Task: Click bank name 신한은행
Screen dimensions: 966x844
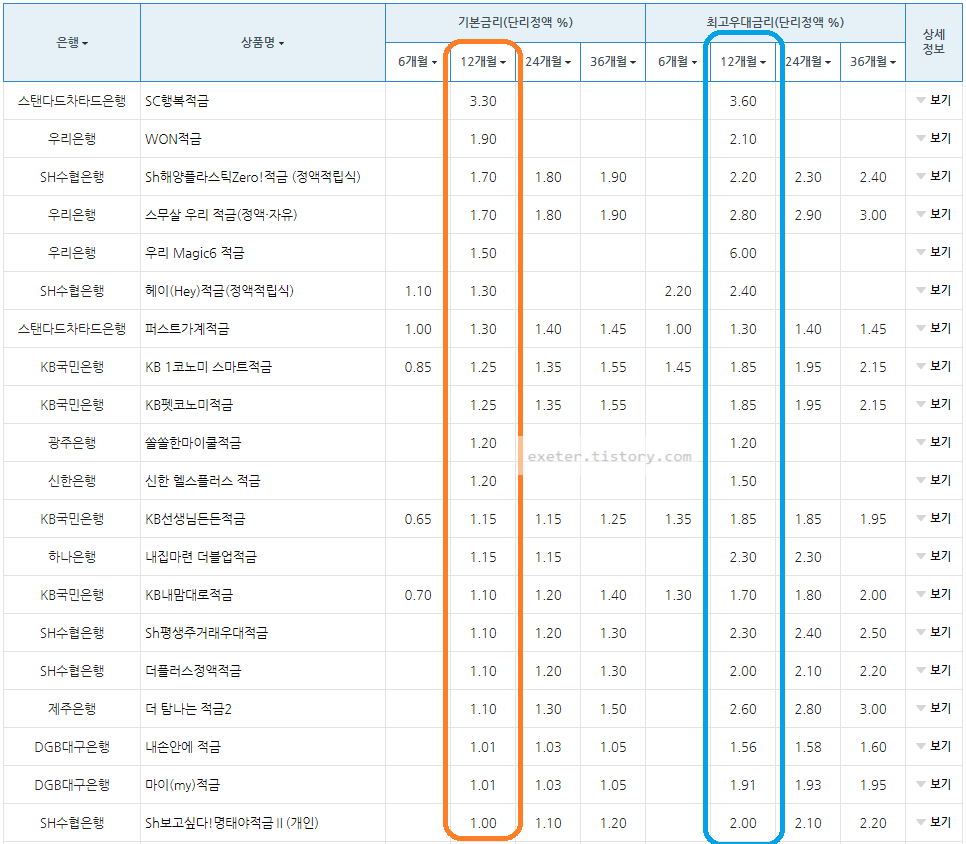Action: [x=72, y=481]
